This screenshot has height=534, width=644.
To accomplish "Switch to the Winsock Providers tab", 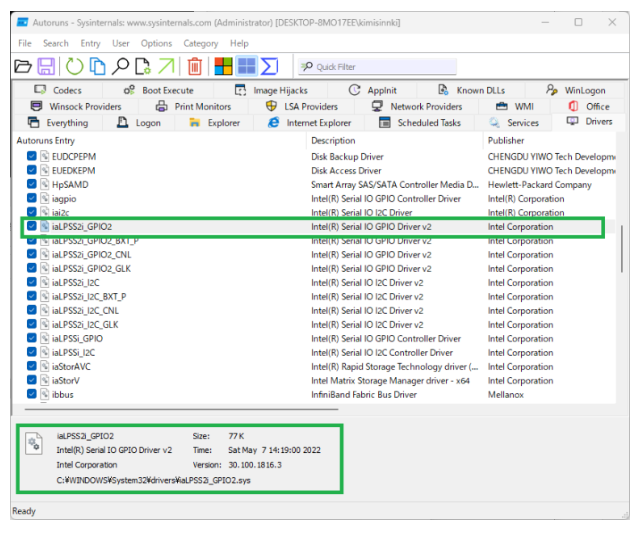I will click(x=76, y=106).
